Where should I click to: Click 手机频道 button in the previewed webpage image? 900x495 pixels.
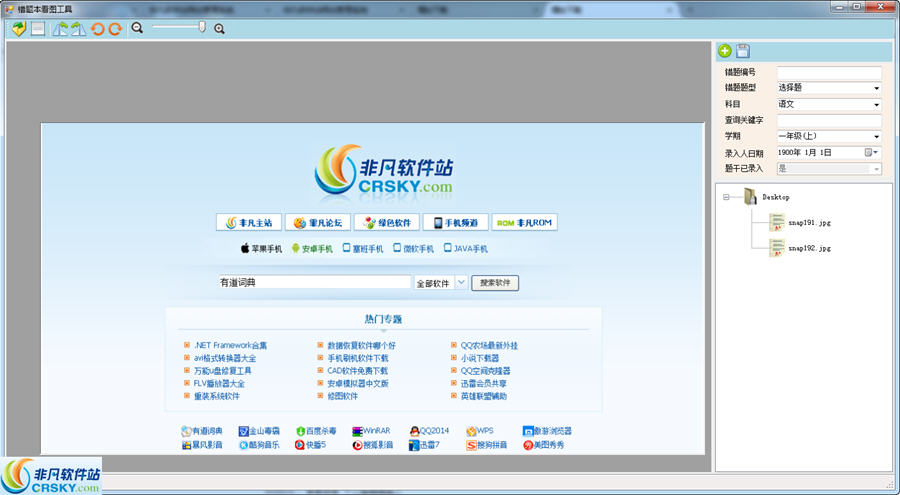point(455,223)
